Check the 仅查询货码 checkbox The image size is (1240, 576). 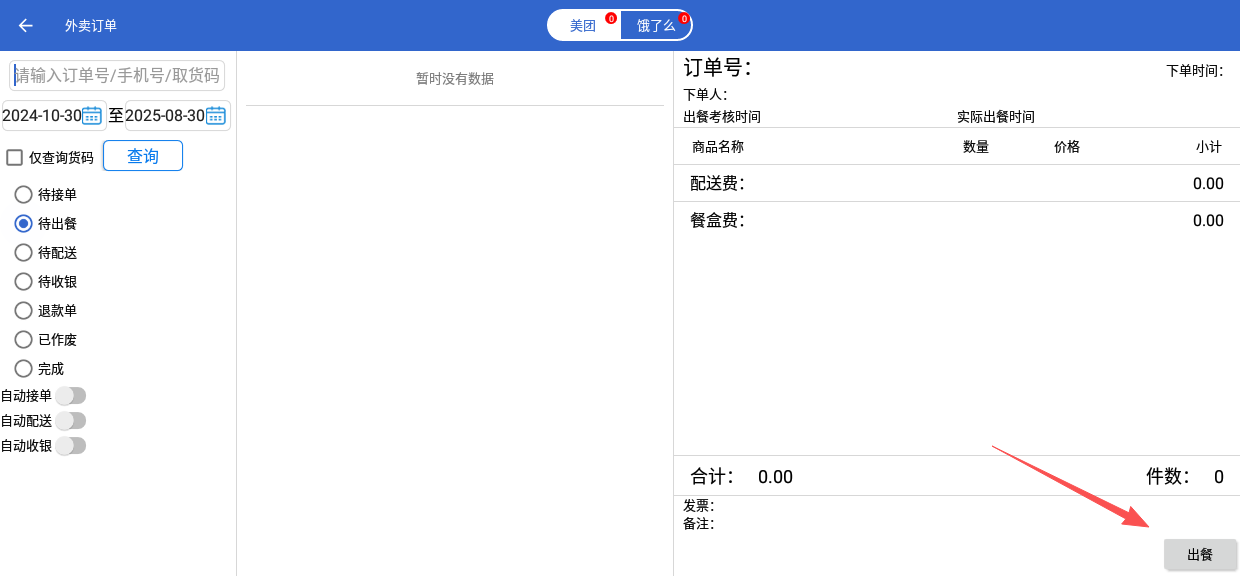(x=15, y=157)
